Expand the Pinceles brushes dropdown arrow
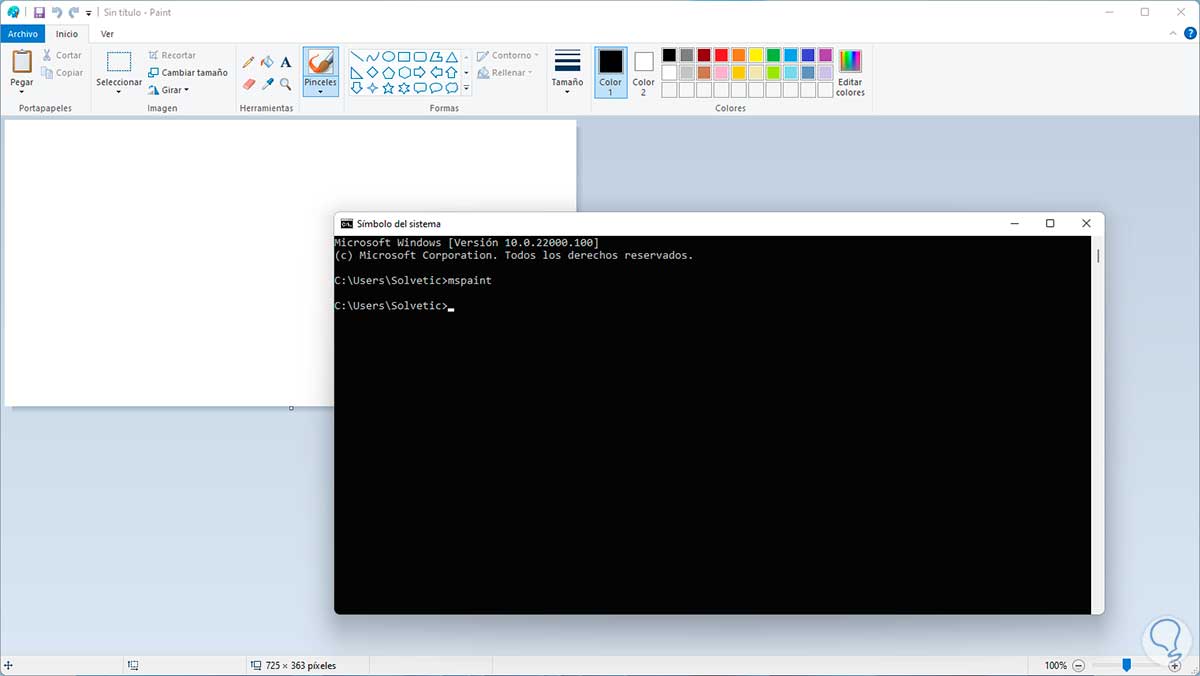This screenshot has height=676, width=1200. [320, 92]
